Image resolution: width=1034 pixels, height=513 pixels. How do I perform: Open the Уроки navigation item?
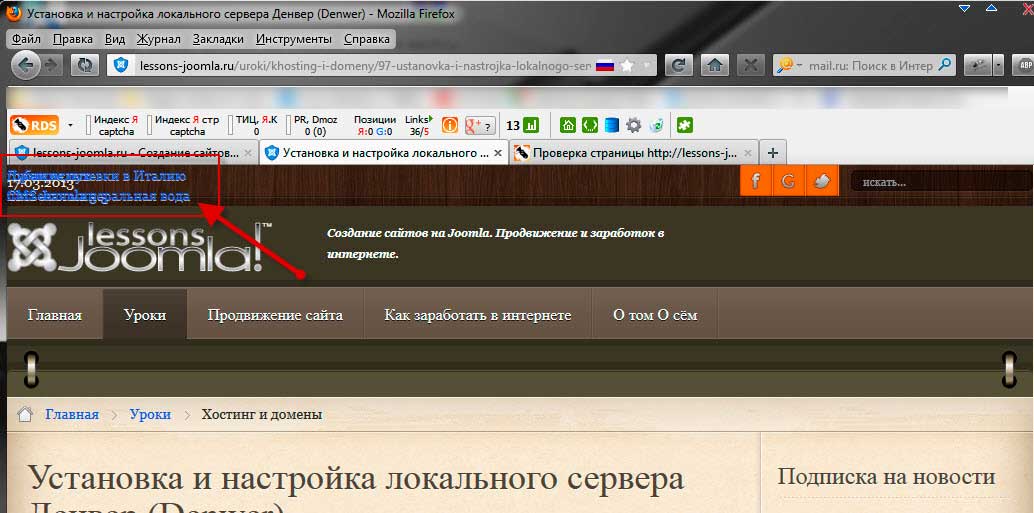[x=145, y=315]
